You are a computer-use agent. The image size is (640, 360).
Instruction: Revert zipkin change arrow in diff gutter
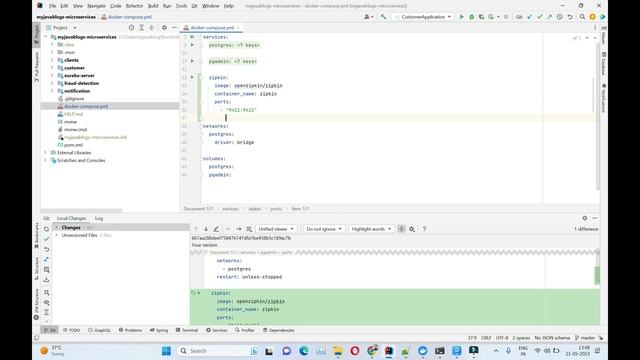[x=193, y=293]
